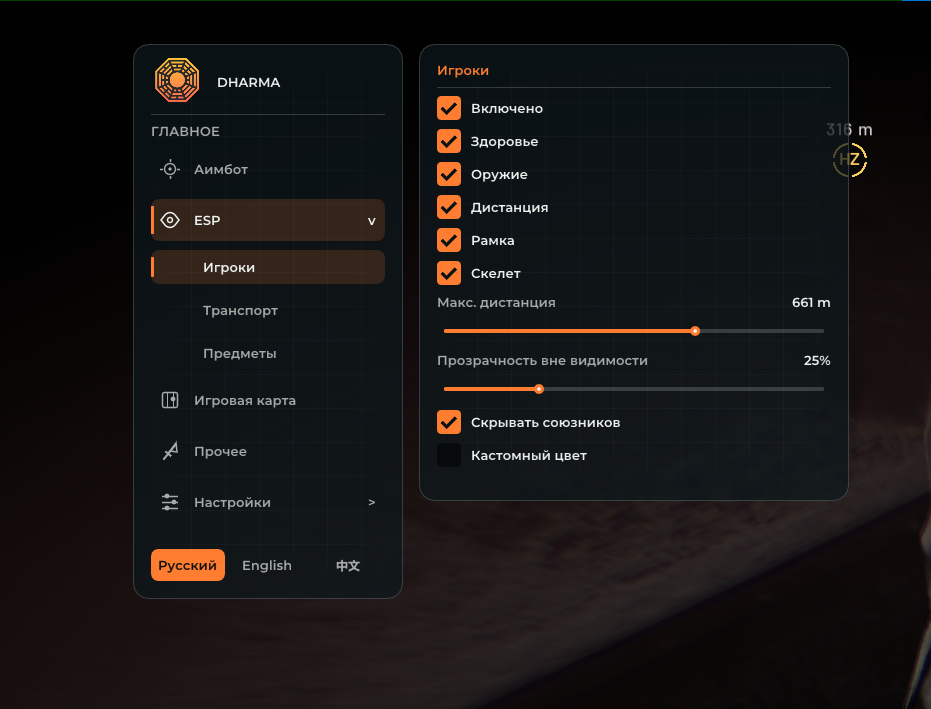931x709 pixels.
Task: Toggle the Дистанция checkbox
Action: pyautogui.click(x=449, y=207)
